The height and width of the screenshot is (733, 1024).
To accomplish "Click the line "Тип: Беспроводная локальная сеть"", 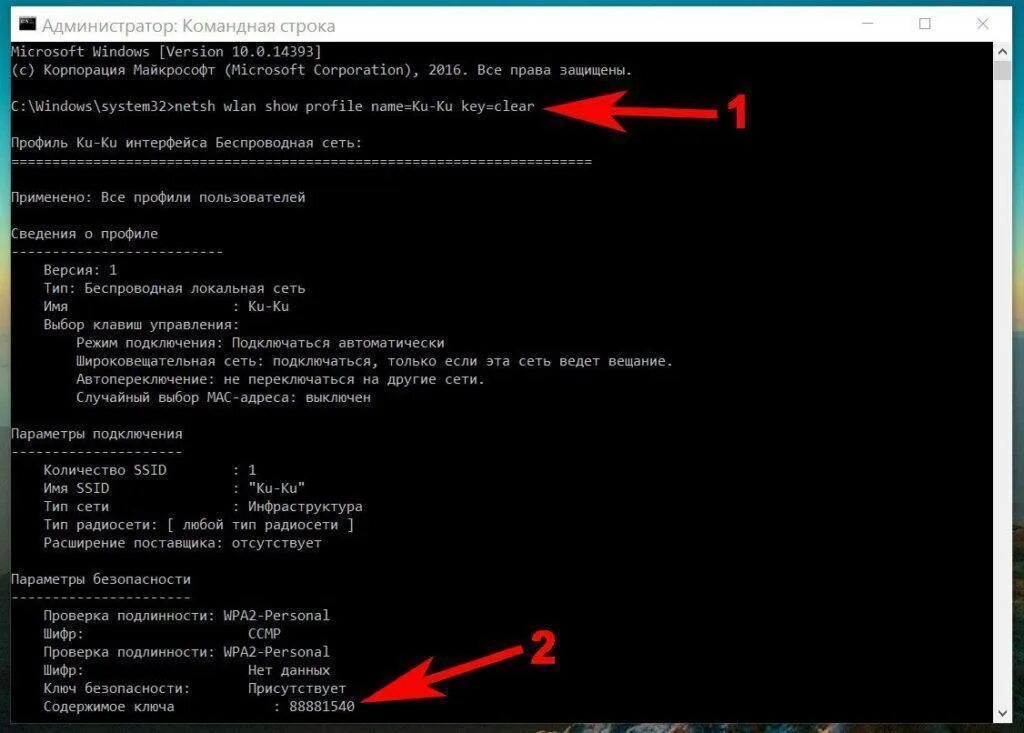I will 174,288.
